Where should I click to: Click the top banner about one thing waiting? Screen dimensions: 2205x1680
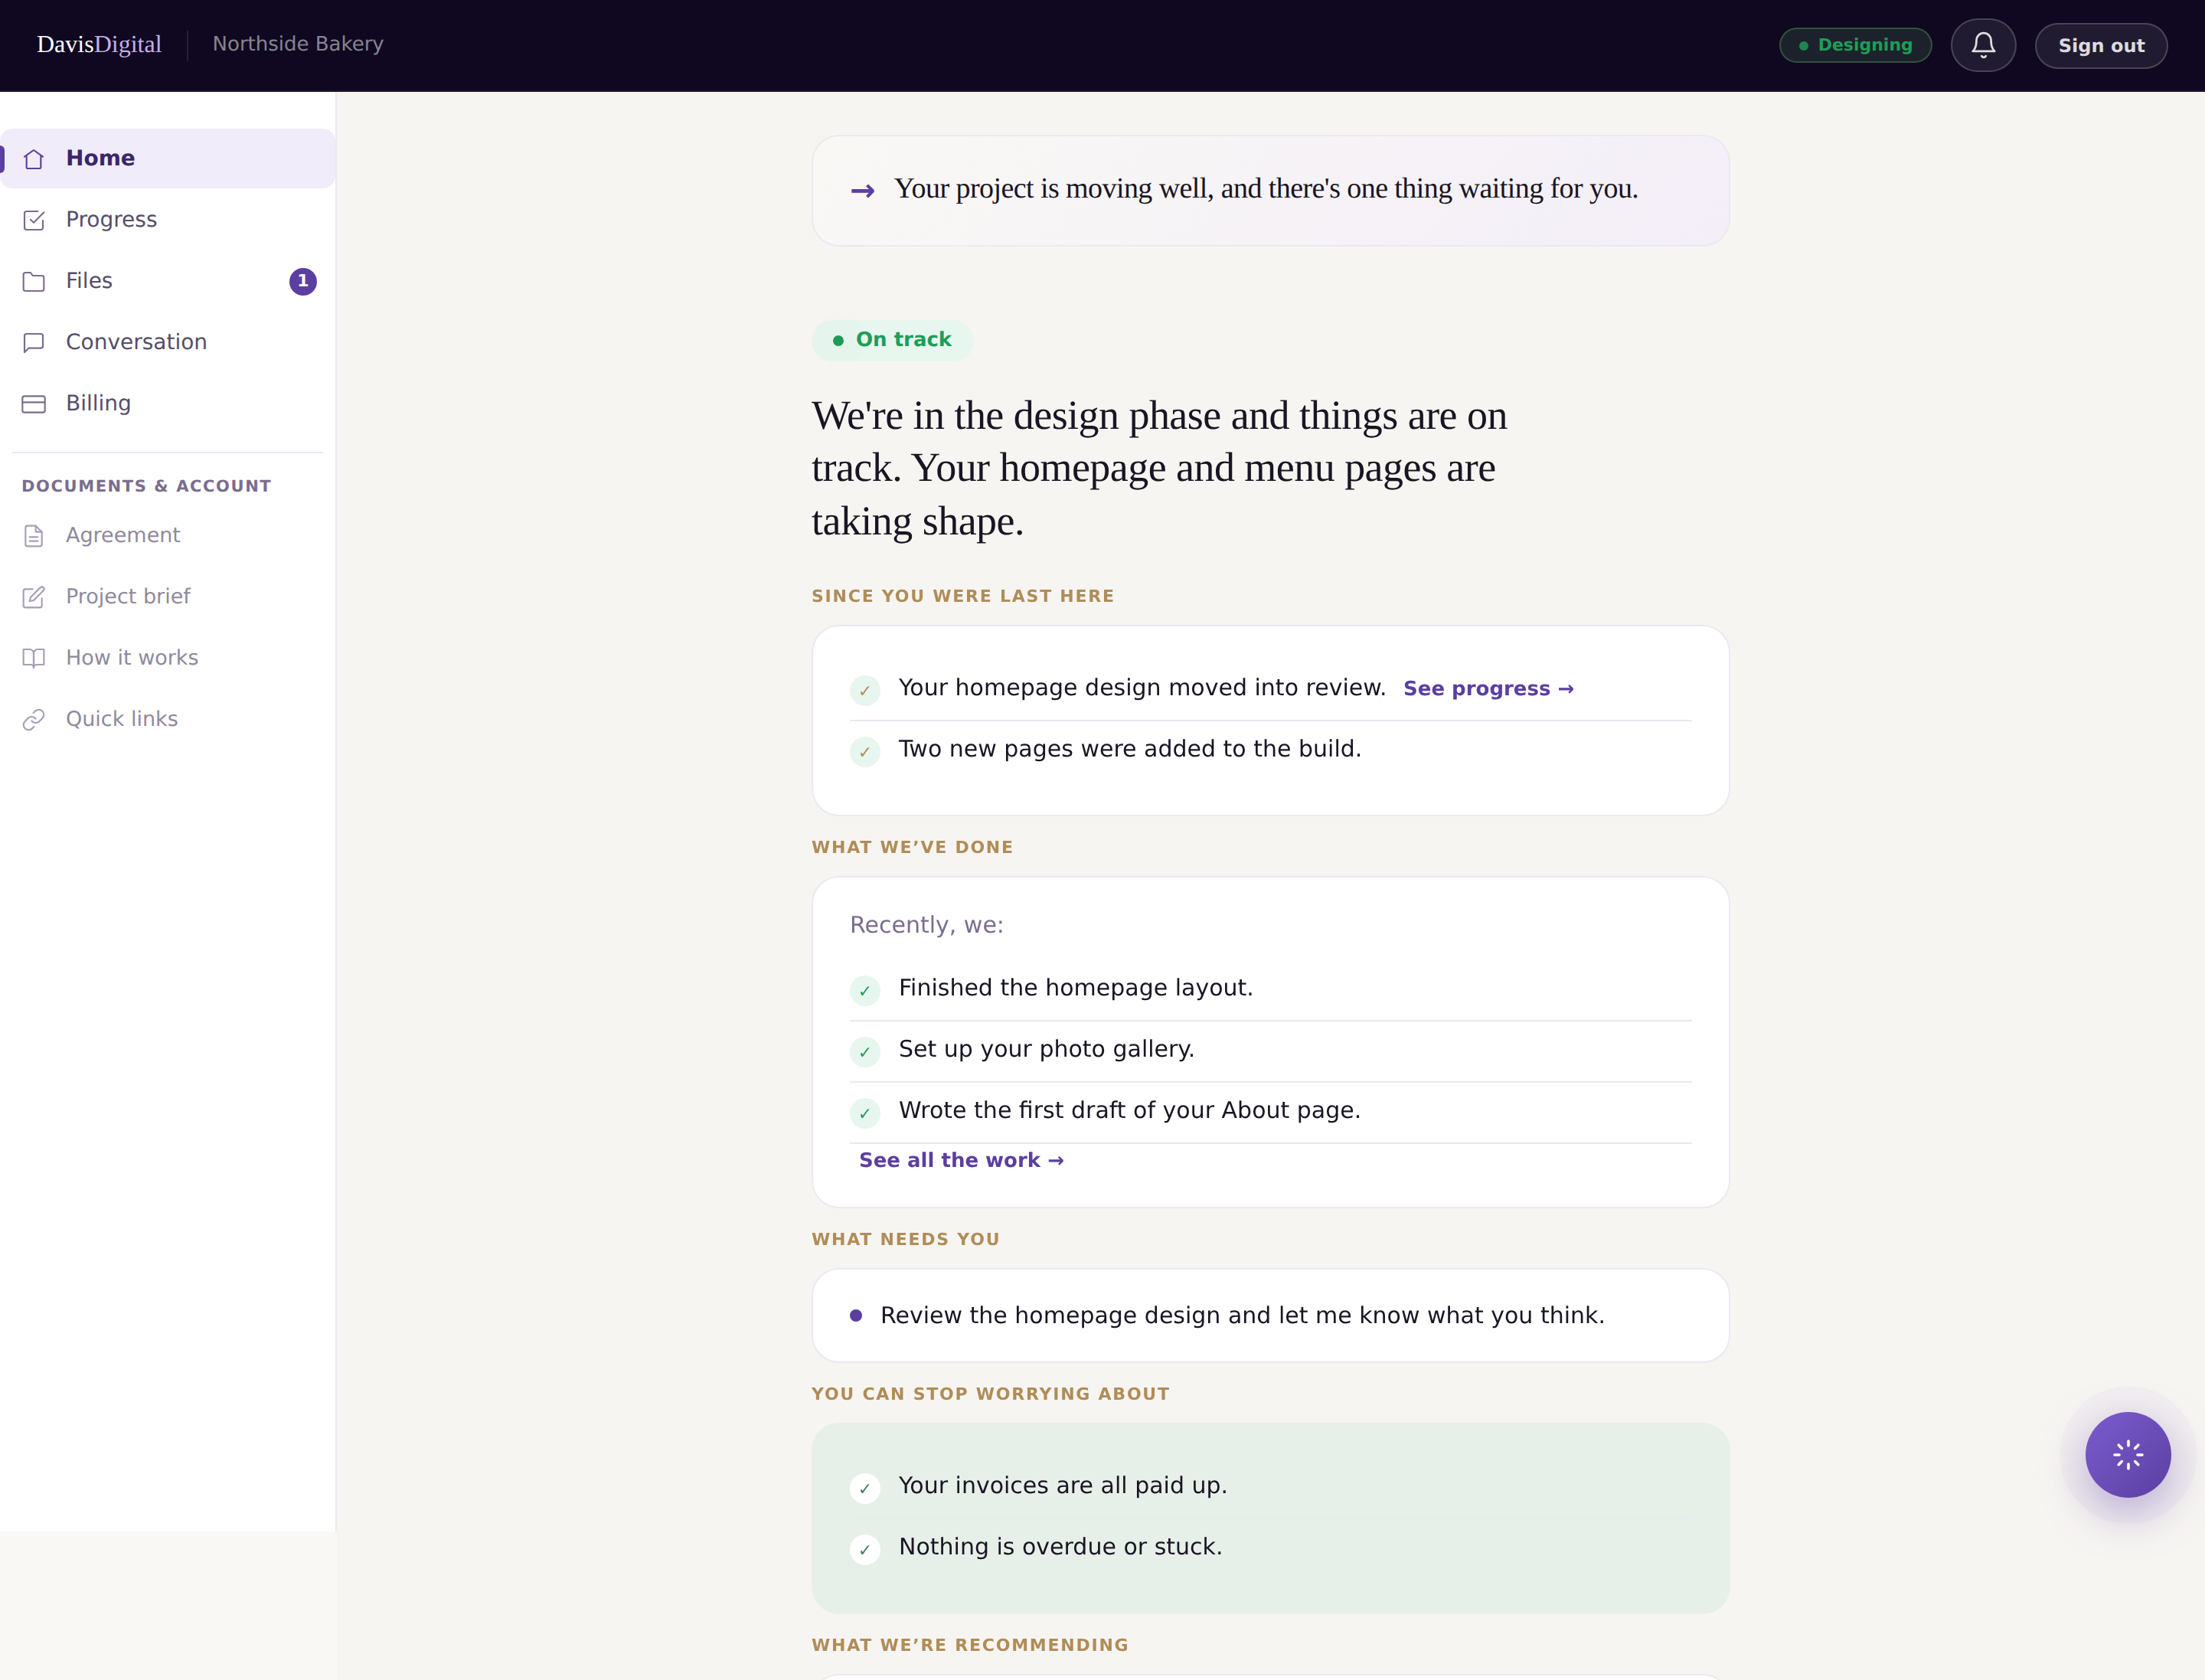tap(1270, 190)
